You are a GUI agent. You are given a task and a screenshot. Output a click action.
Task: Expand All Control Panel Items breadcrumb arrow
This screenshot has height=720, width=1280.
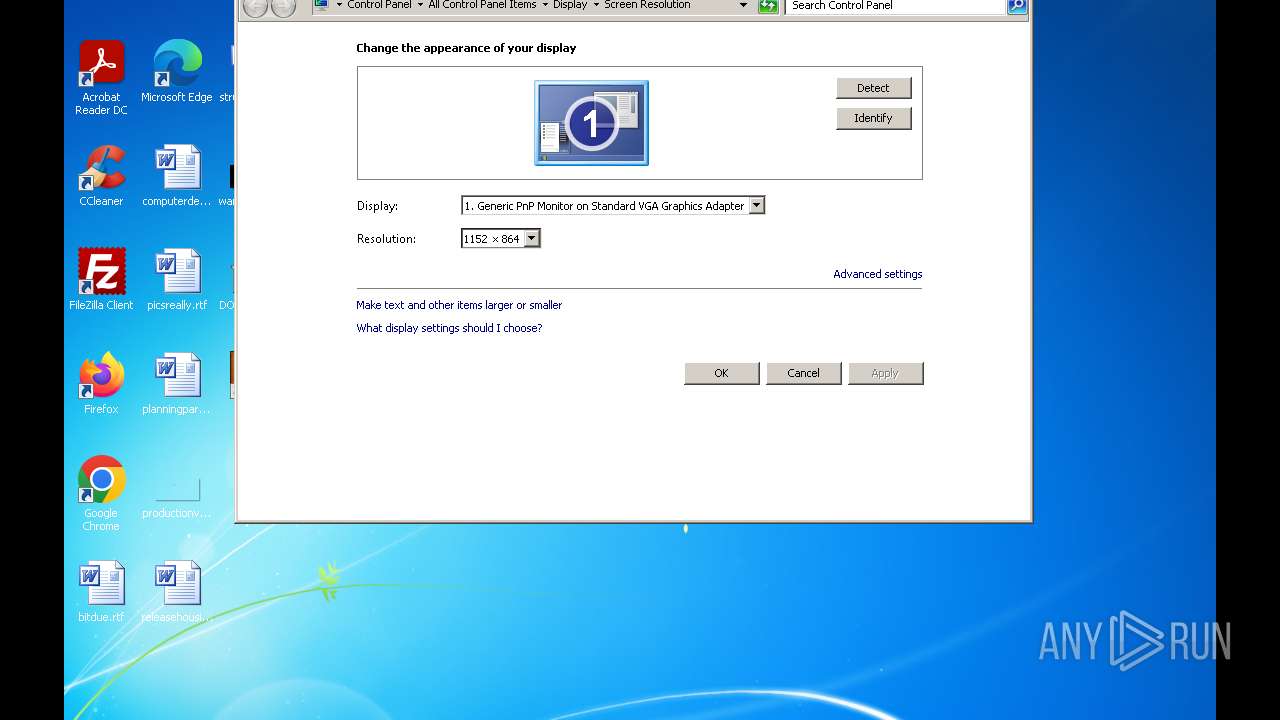click(545, 5)
